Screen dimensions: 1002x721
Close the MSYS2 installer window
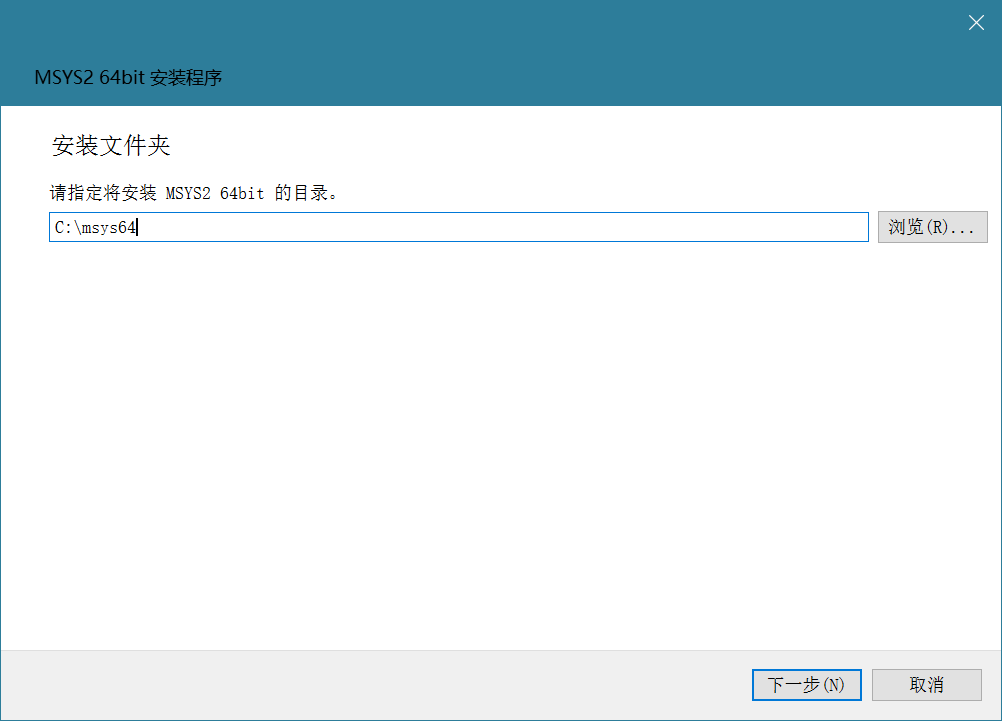tap(976, 23)
